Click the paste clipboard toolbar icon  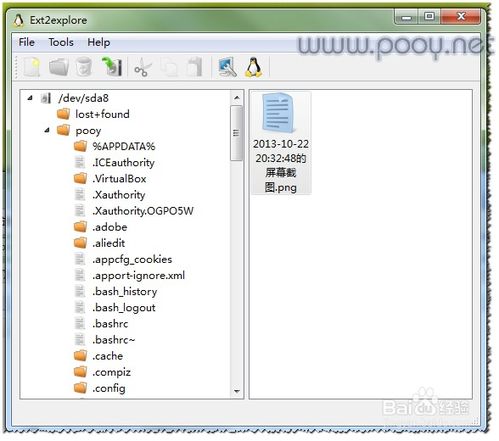tap(195, 67)
